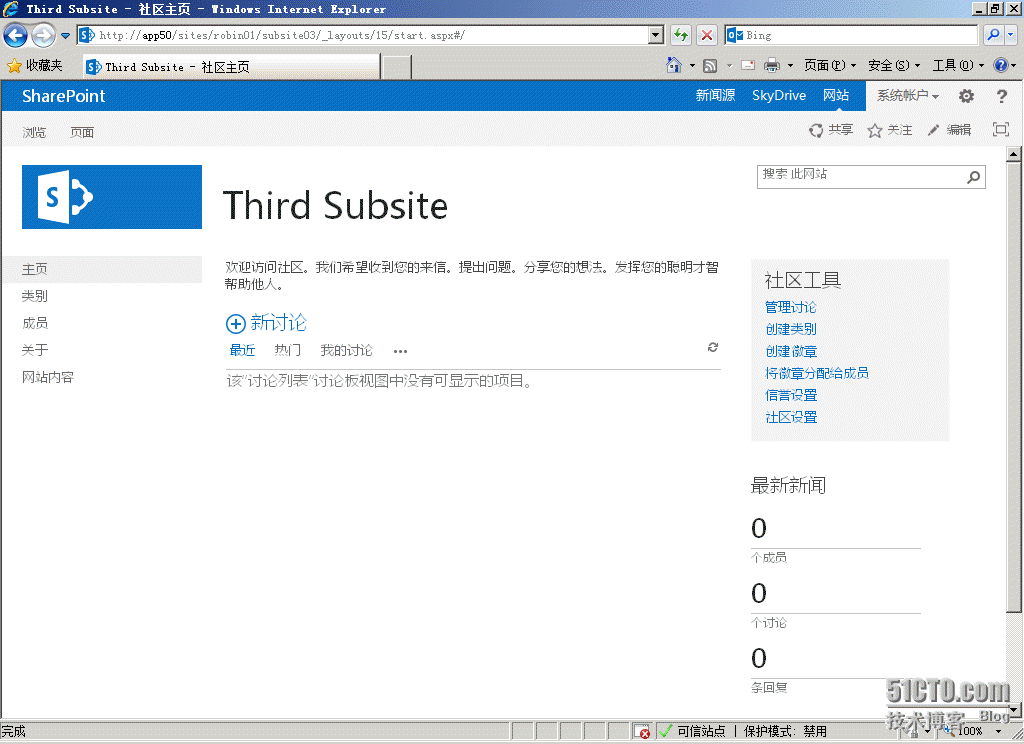Select the Third Subsite browser tab
Screen dimensions: 1024x744
point(232,67)
